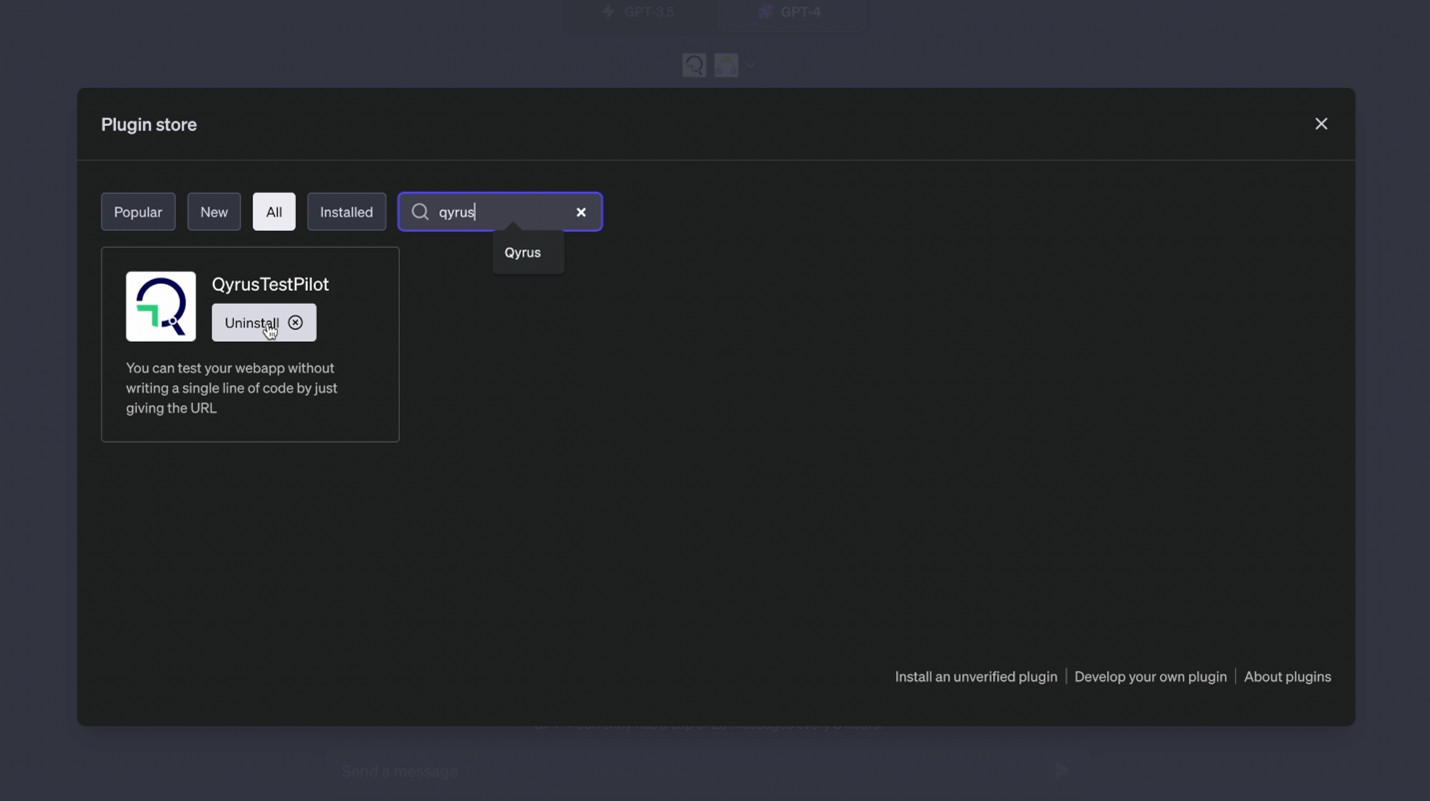Select the All plugins tab
This screenshot has width=1430, height=801.
coord(273,211)
